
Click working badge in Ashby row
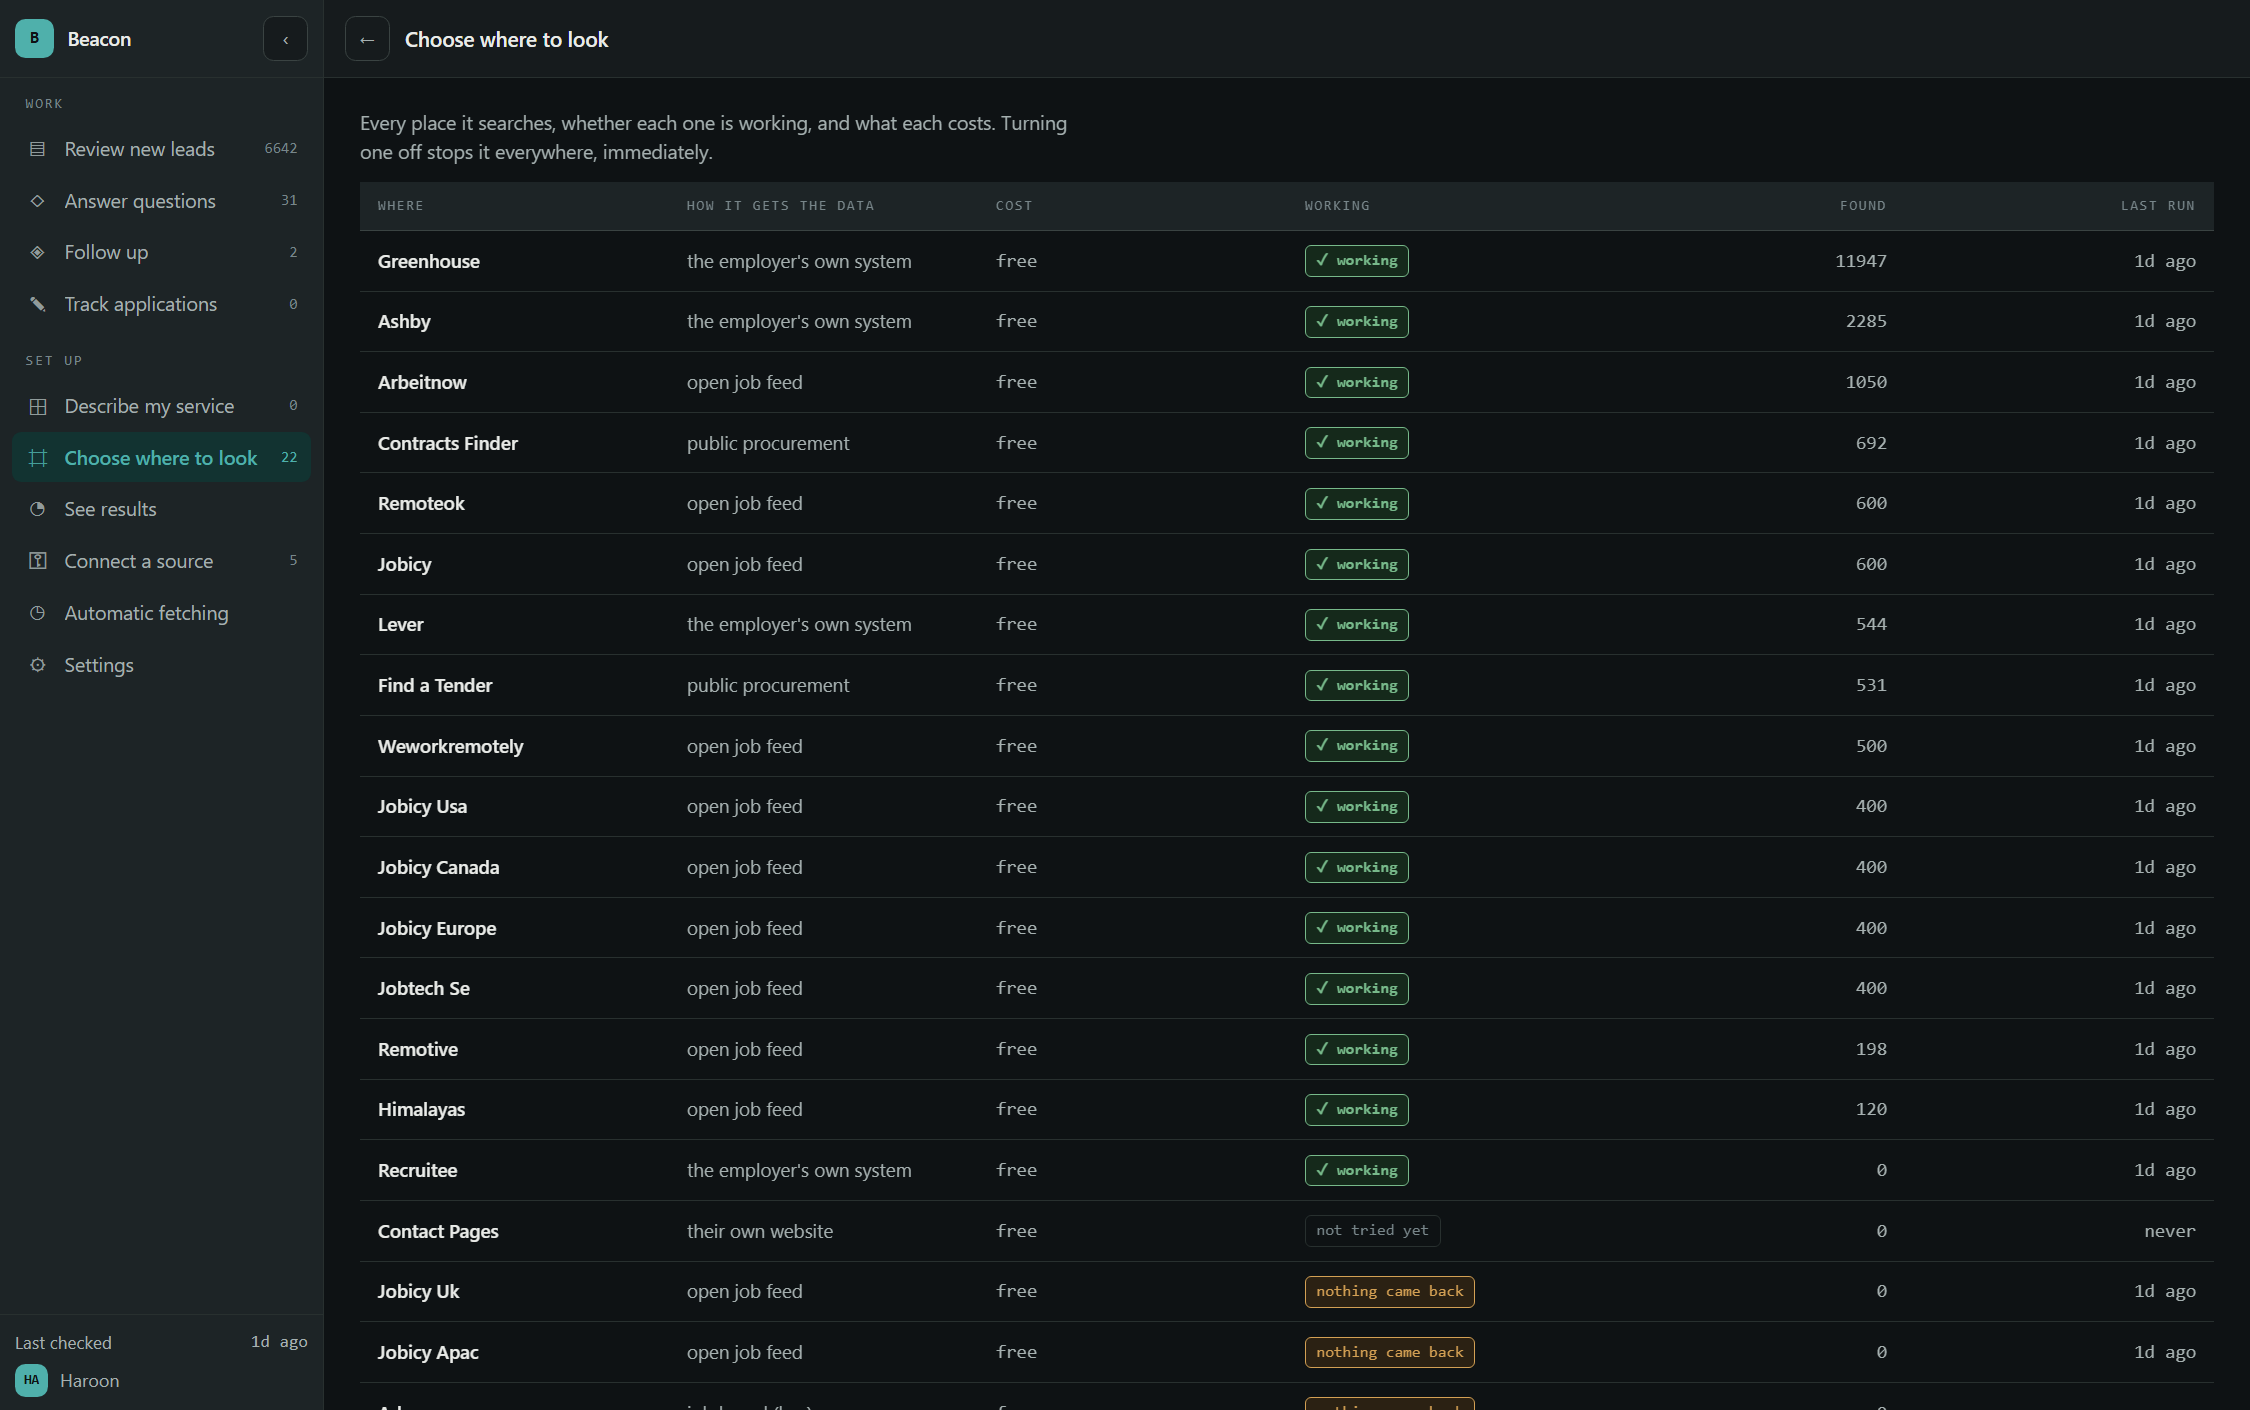point(1356,321)
